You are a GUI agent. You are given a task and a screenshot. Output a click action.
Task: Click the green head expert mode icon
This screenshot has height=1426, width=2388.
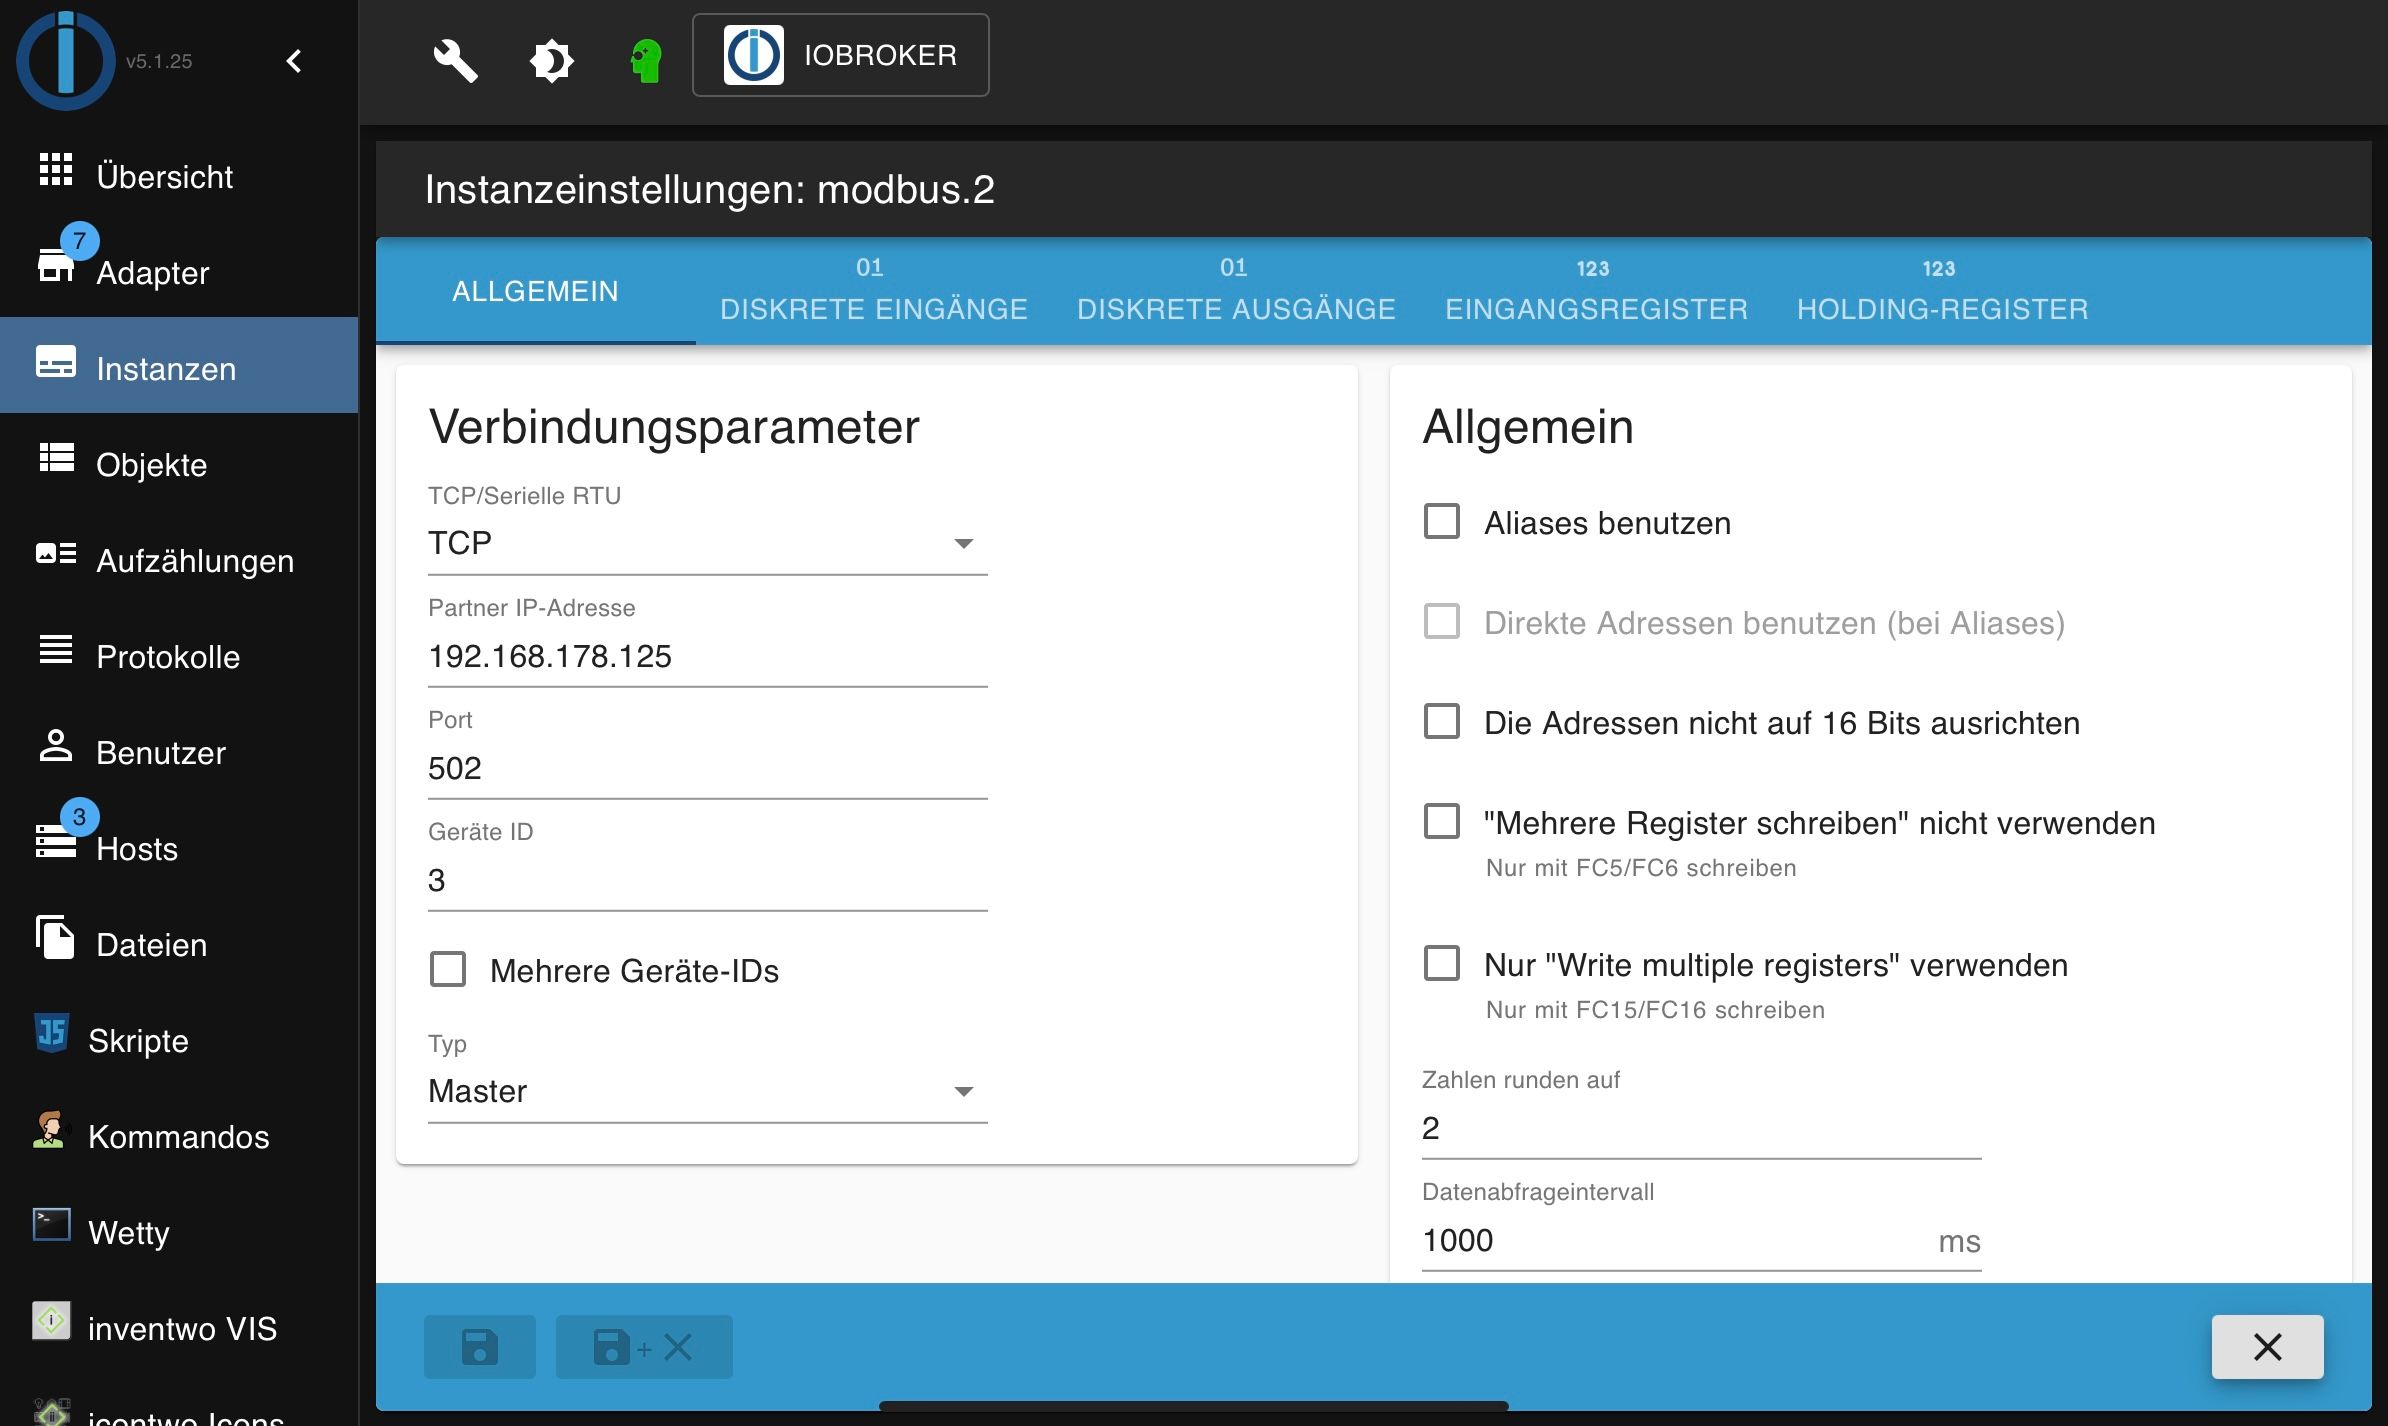click(x=646, y=60)
